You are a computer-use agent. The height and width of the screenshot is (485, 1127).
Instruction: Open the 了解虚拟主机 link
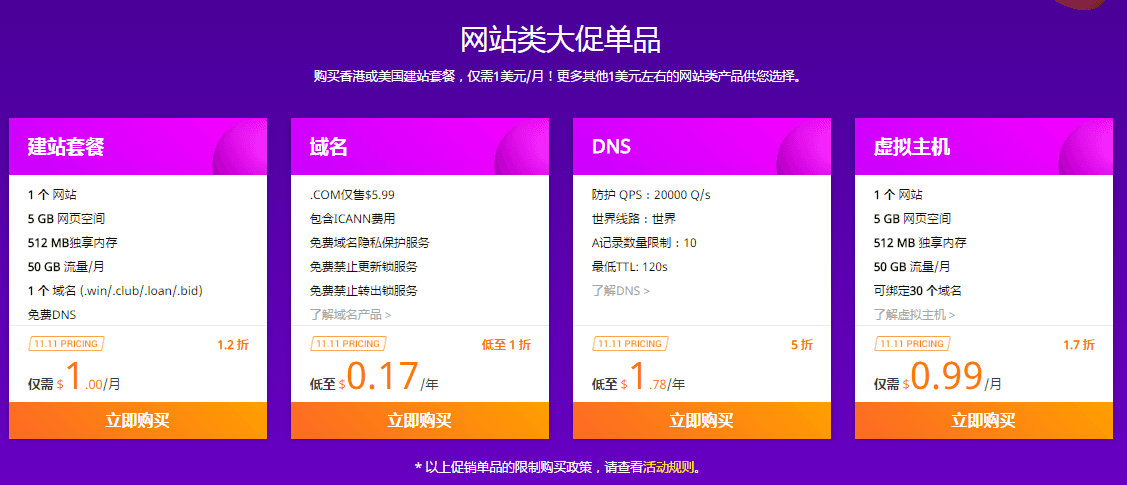tap(914, 314)
